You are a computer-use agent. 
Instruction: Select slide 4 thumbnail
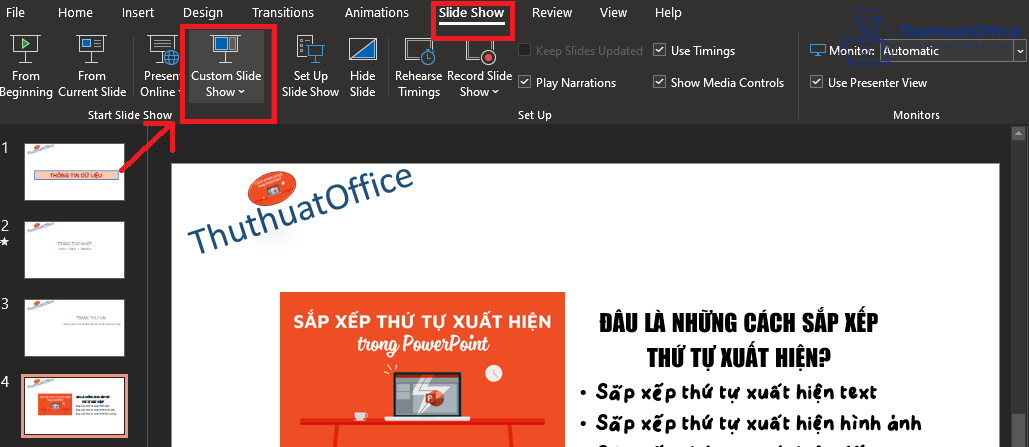click(x=74, y=406)
